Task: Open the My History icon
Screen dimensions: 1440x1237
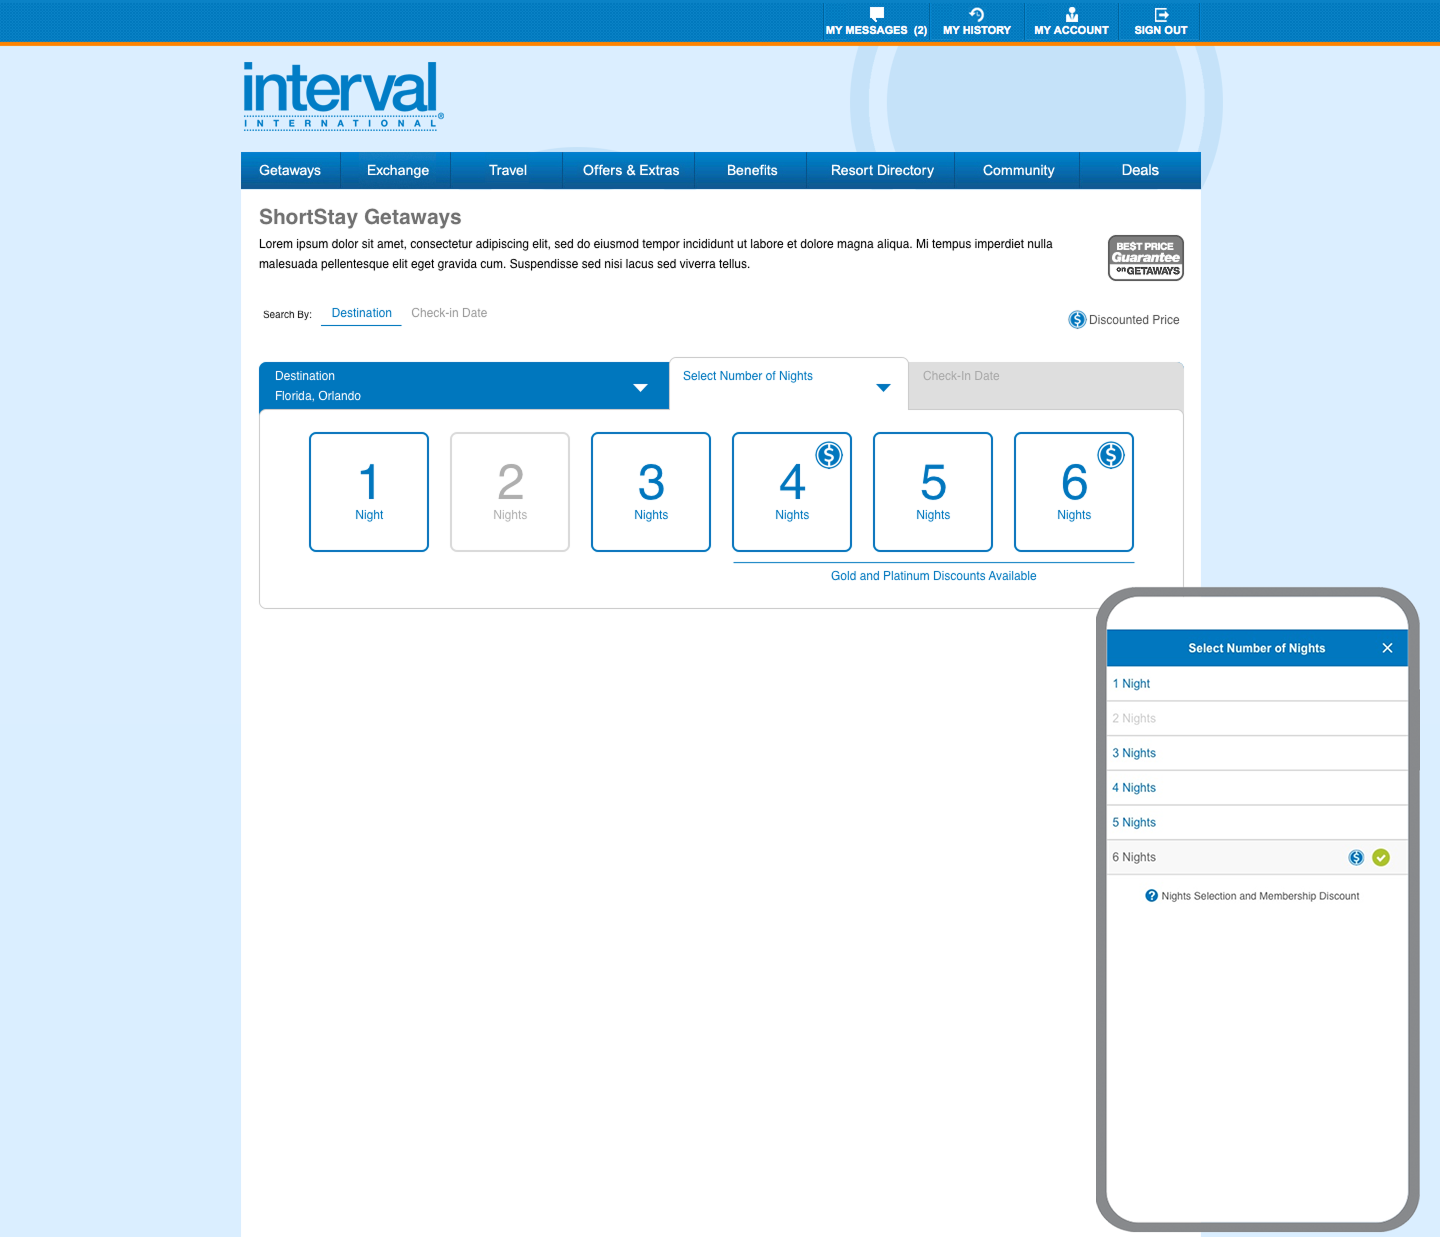Action: [976, 14]
